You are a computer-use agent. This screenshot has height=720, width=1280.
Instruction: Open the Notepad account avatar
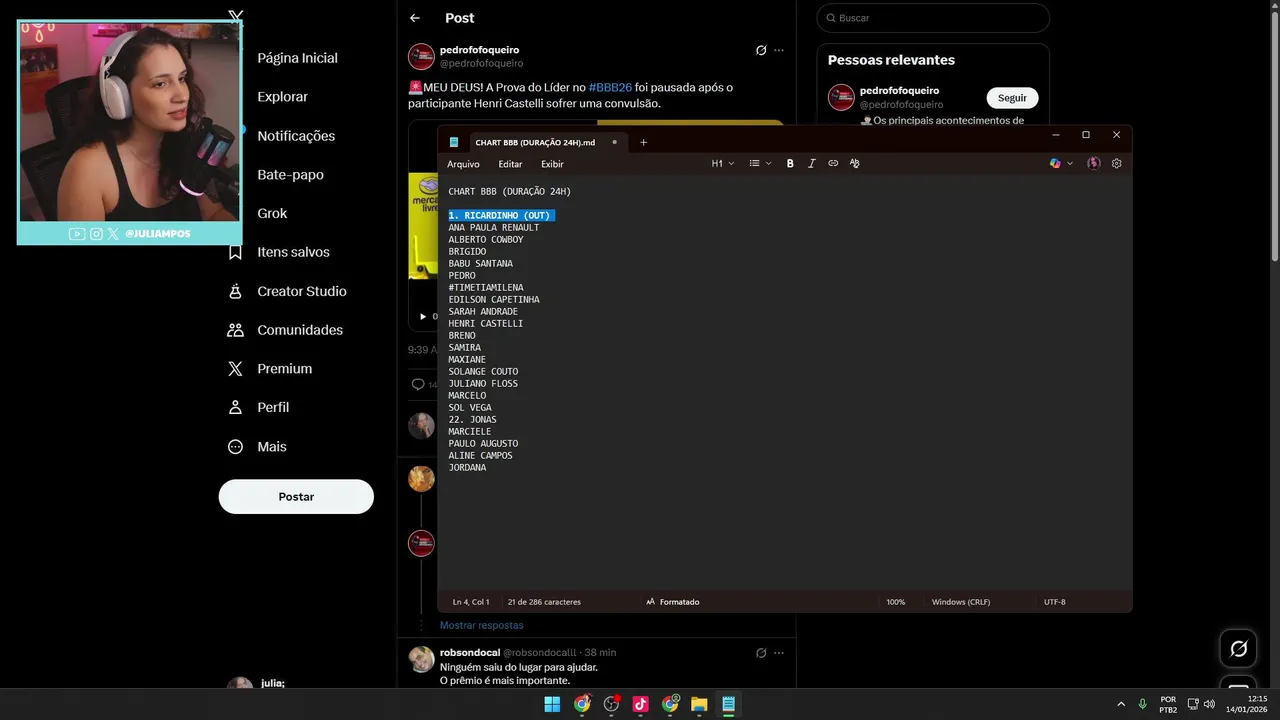tap(1094, 163)
